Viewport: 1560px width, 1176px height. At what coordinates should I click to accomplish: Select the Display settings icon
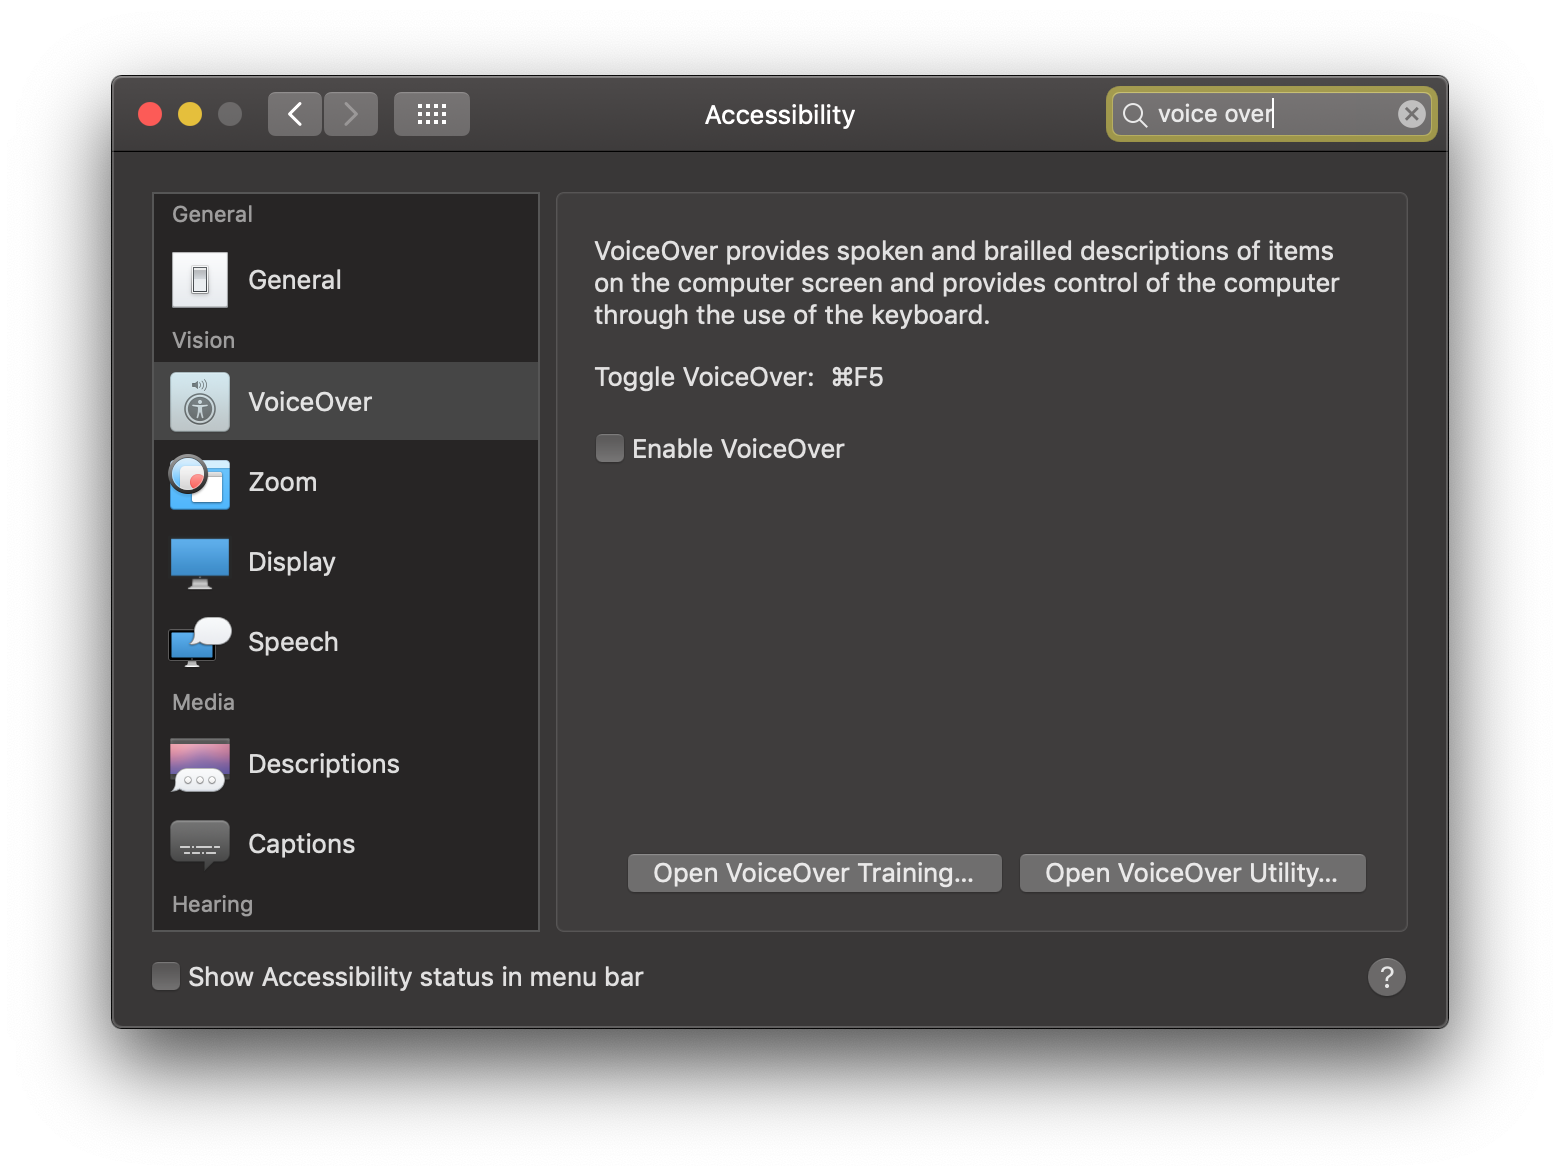[x=199, y=562]
